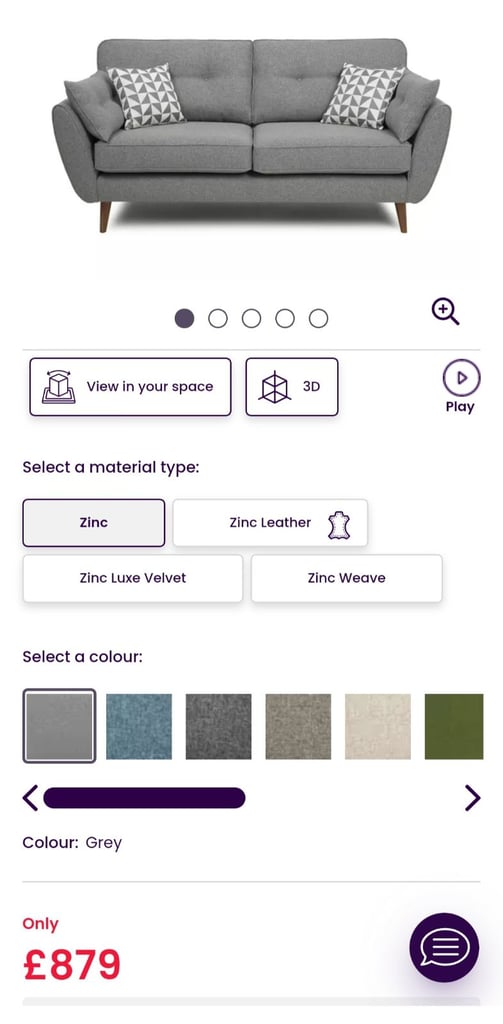Click the colour swatch scrollbar

[144, 797]
